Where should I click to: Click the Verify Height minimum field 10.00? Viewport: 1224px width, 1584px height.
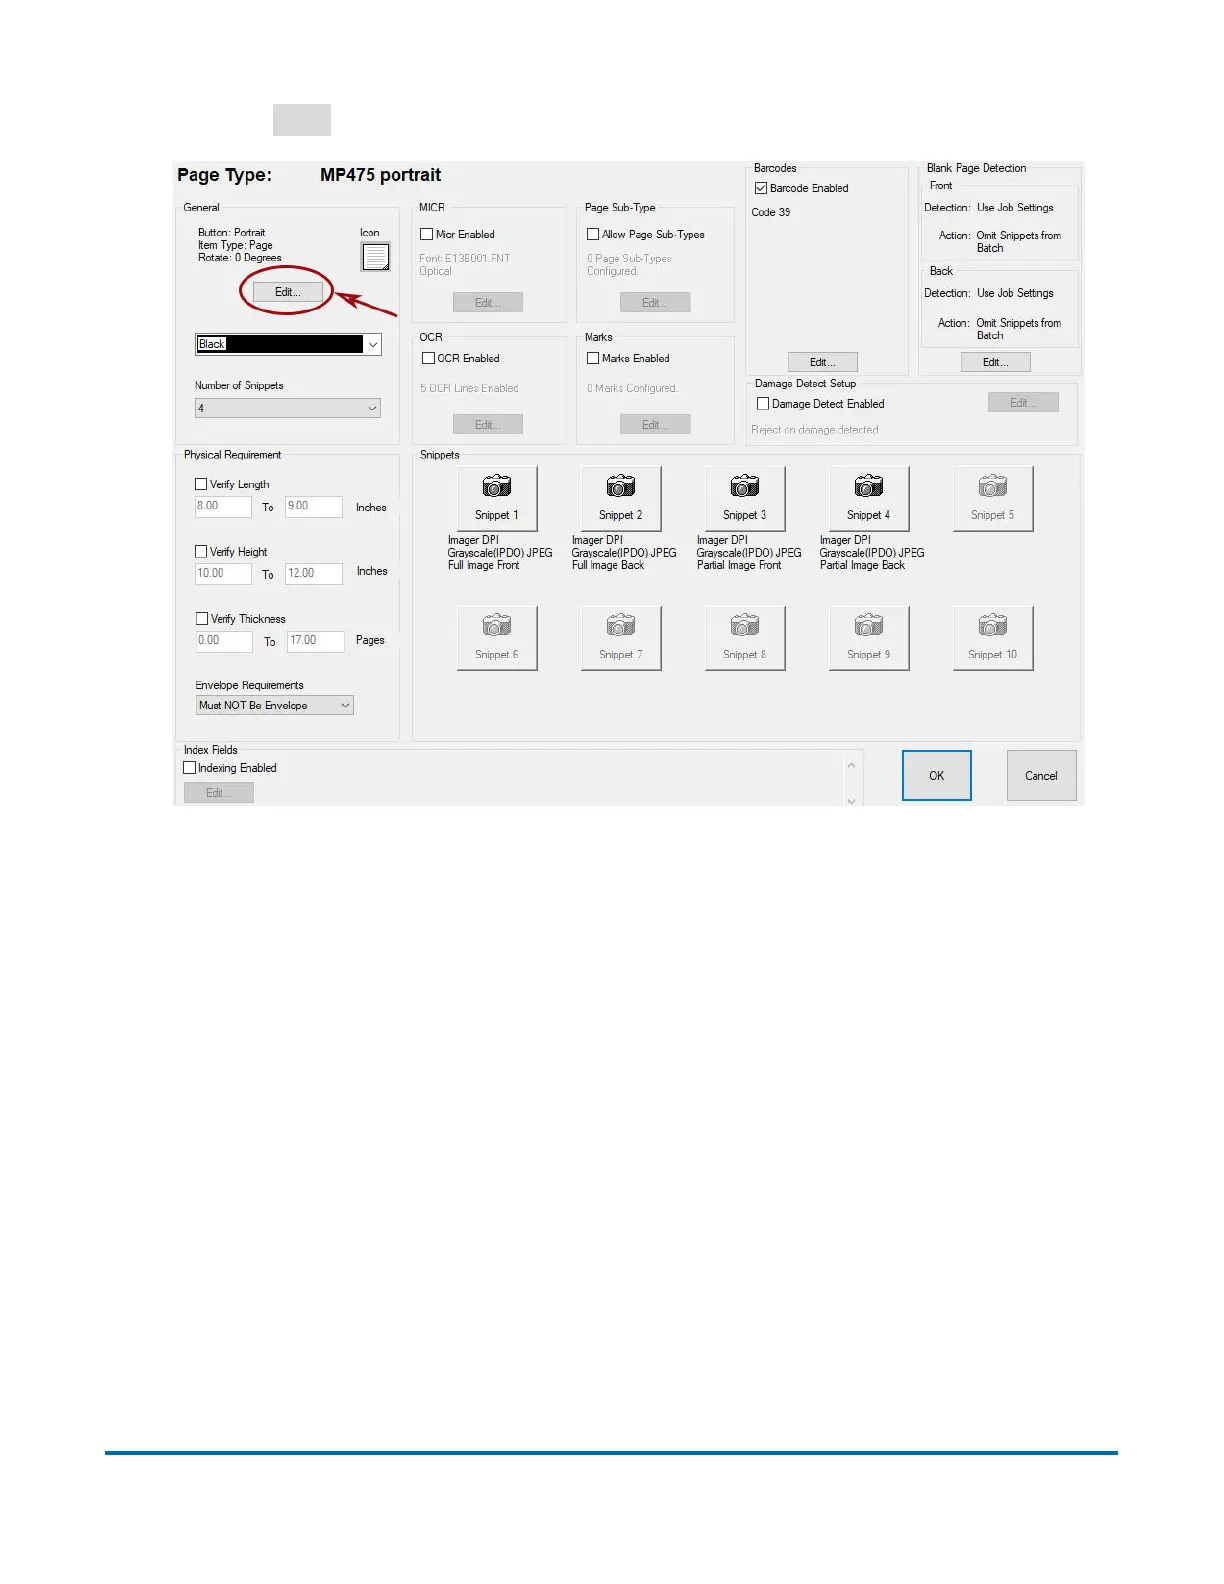click(x=223, y=574)
